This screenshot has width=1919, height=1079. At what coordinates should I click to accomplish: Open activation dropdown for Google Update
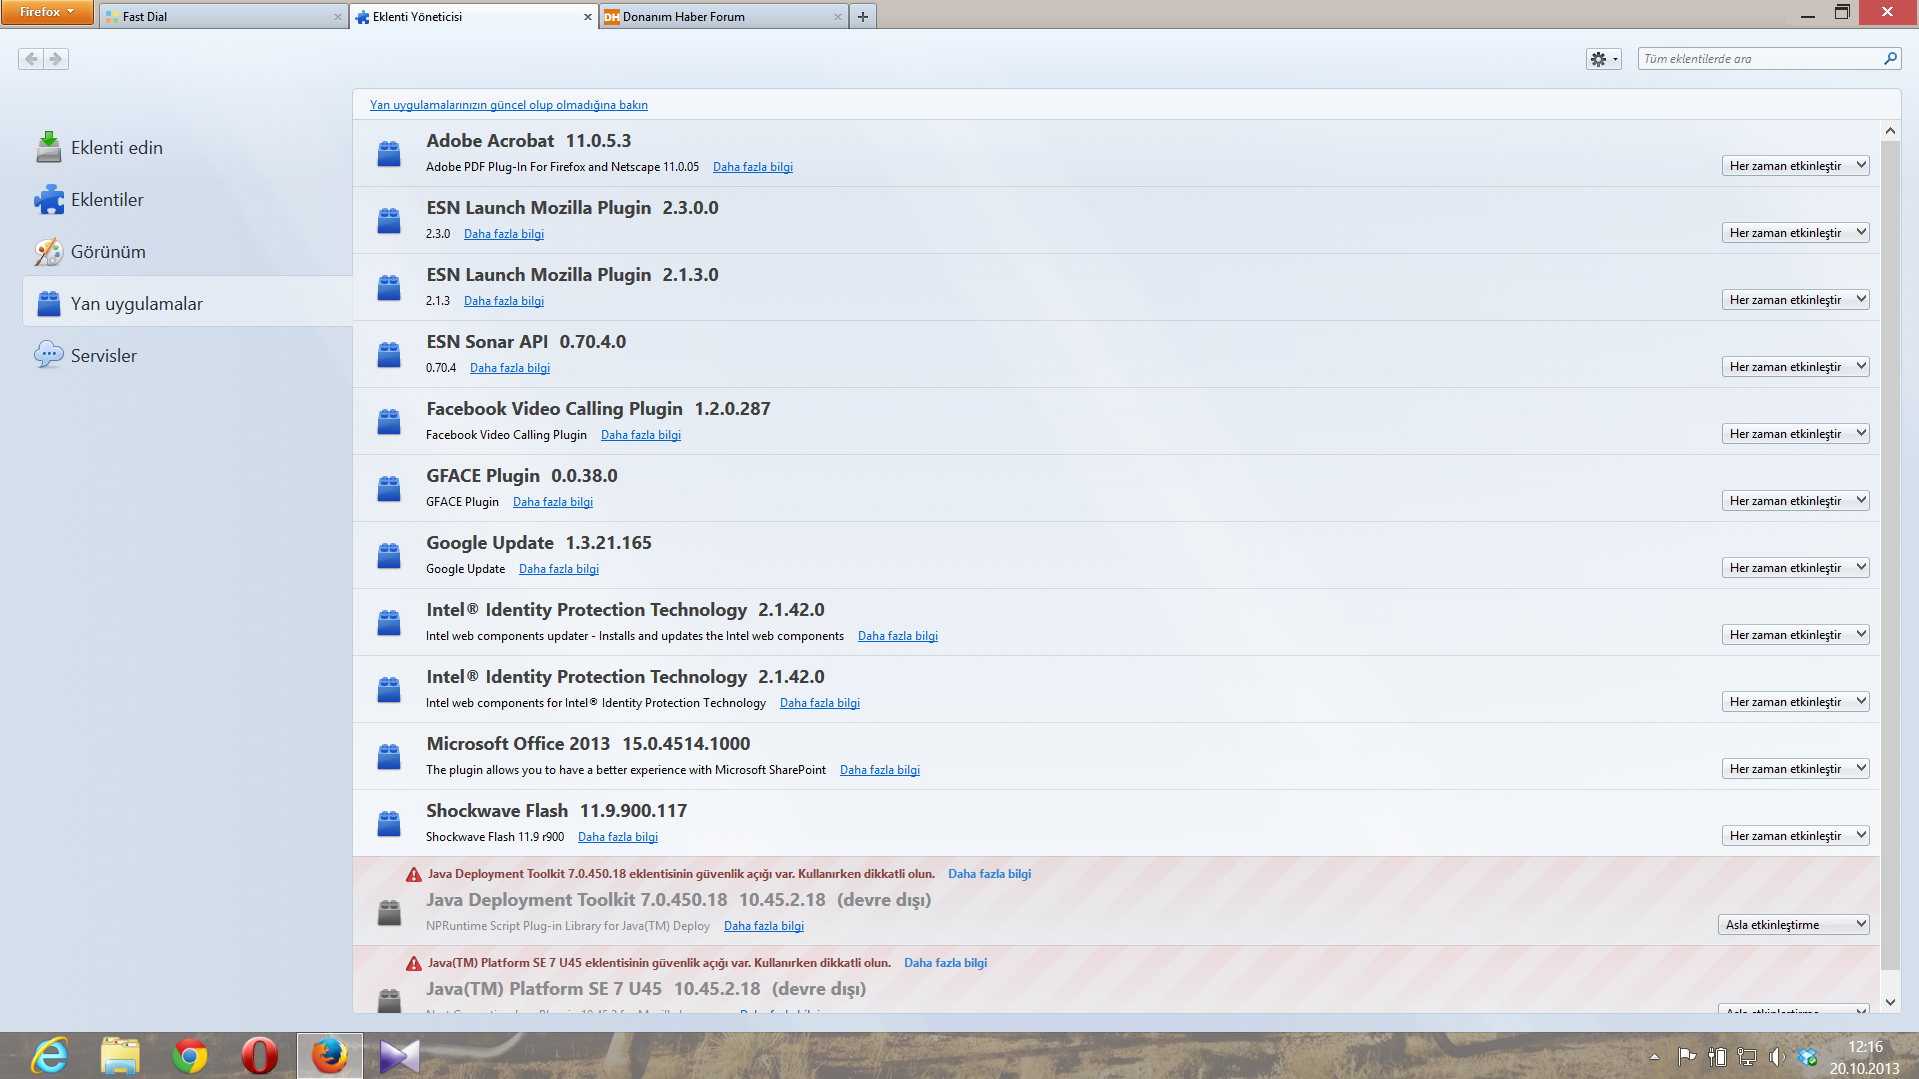tap(1795, 568)
